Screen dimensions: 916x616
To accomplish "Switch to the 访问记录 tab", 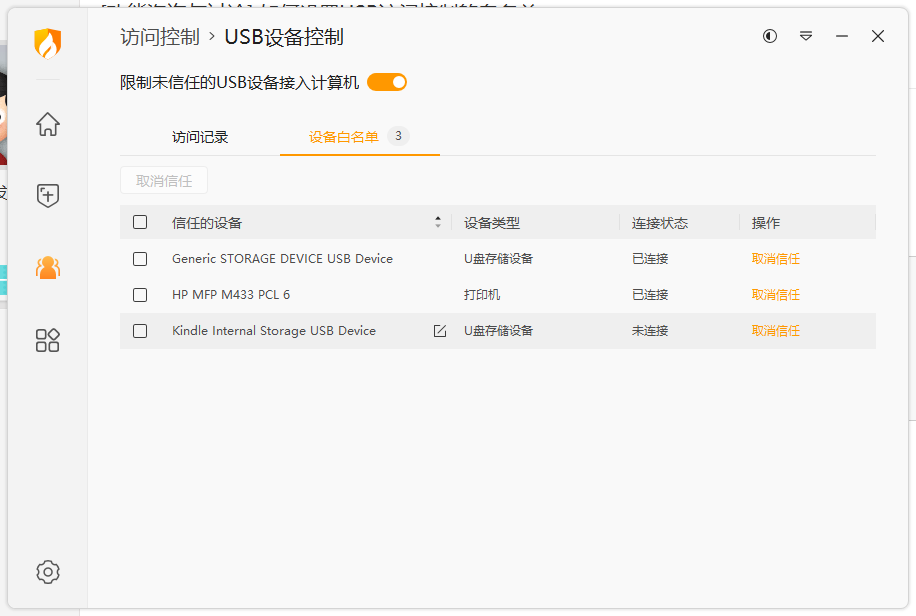I will [x=200, y=137].
